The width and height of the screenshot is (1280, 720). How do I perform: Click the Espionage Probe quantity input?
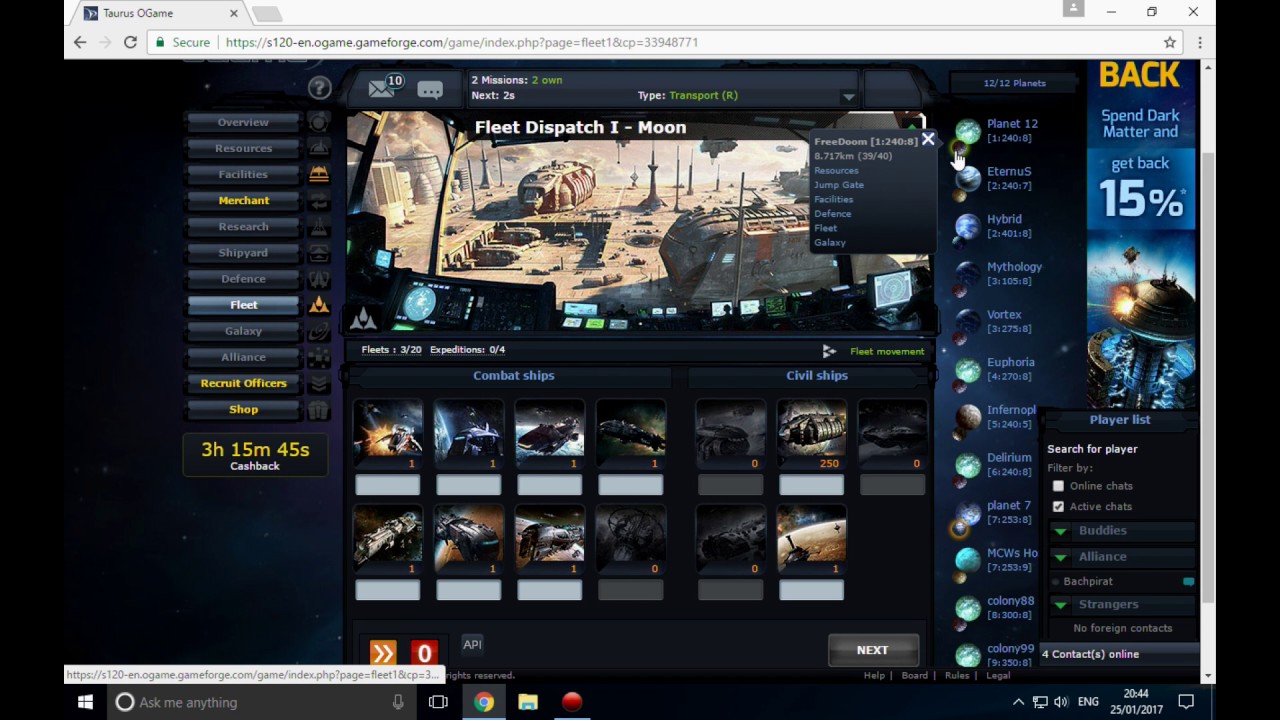(811, 591)
